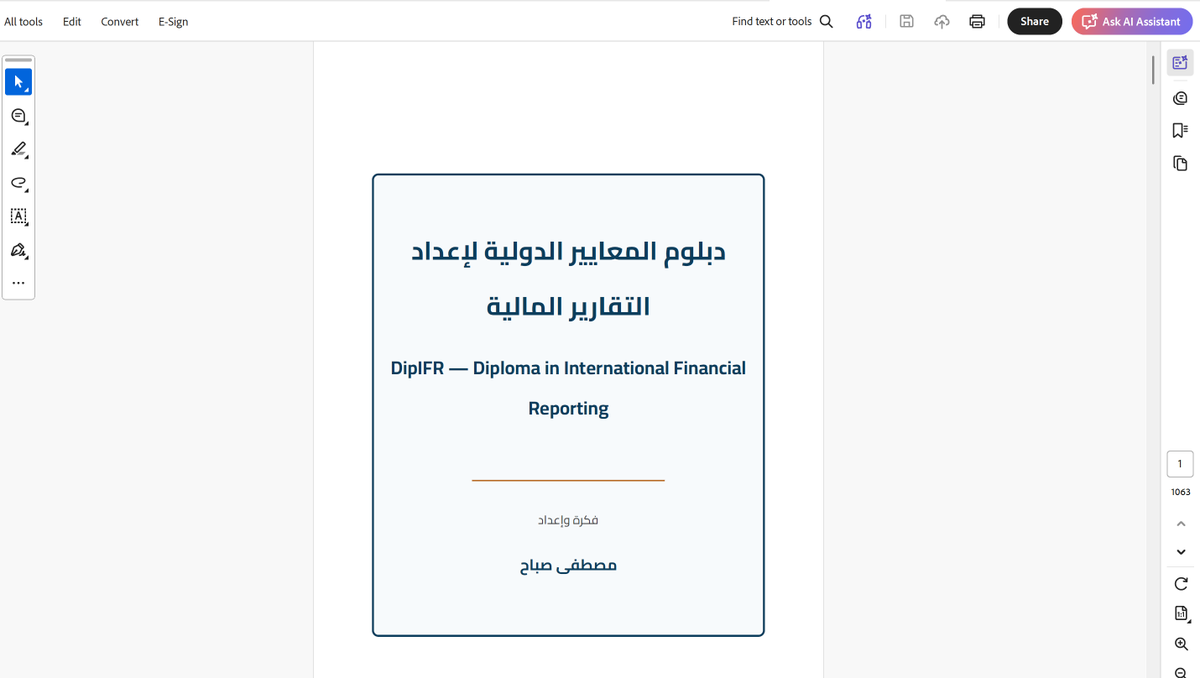Click the current page number box
Image resolution: width=1200 pixels, height=678 pixels.
[x=1180, y=464]
